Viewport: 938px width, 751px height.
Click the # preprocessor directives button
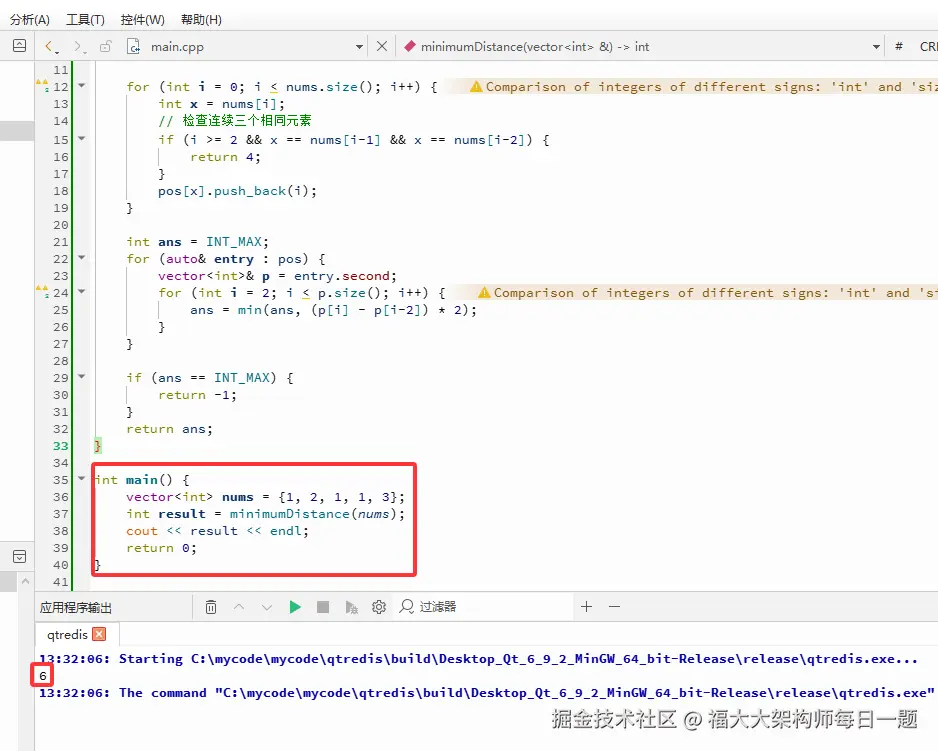click(899, 46)
